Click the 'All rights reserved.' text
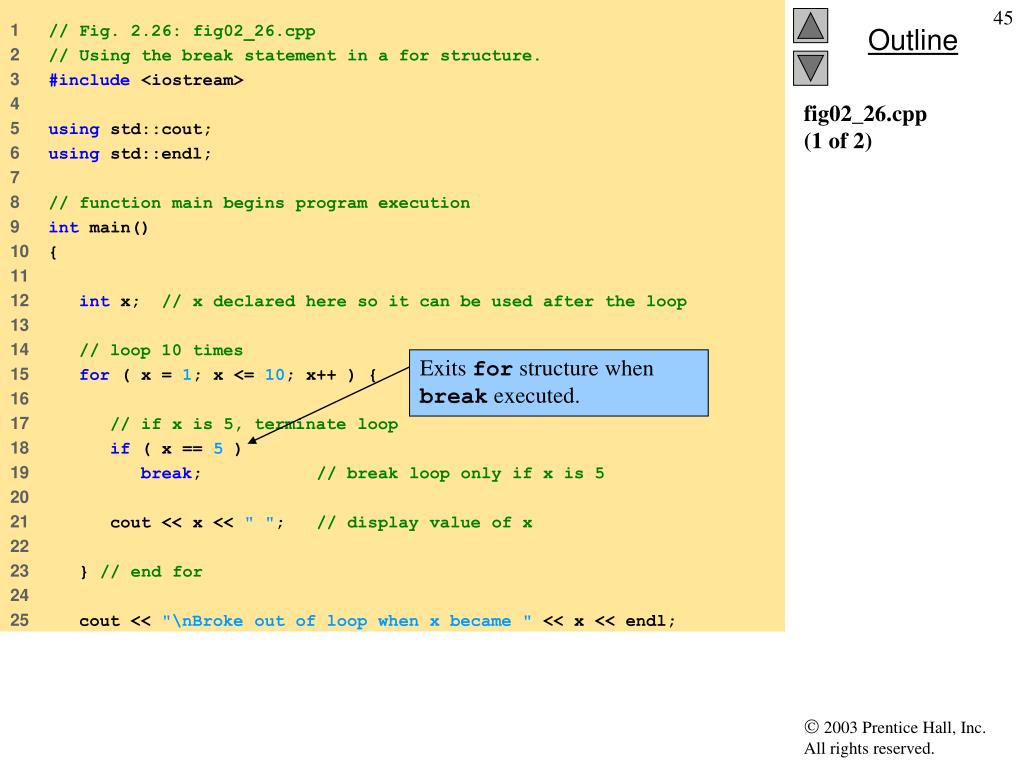 click(869, 748)
